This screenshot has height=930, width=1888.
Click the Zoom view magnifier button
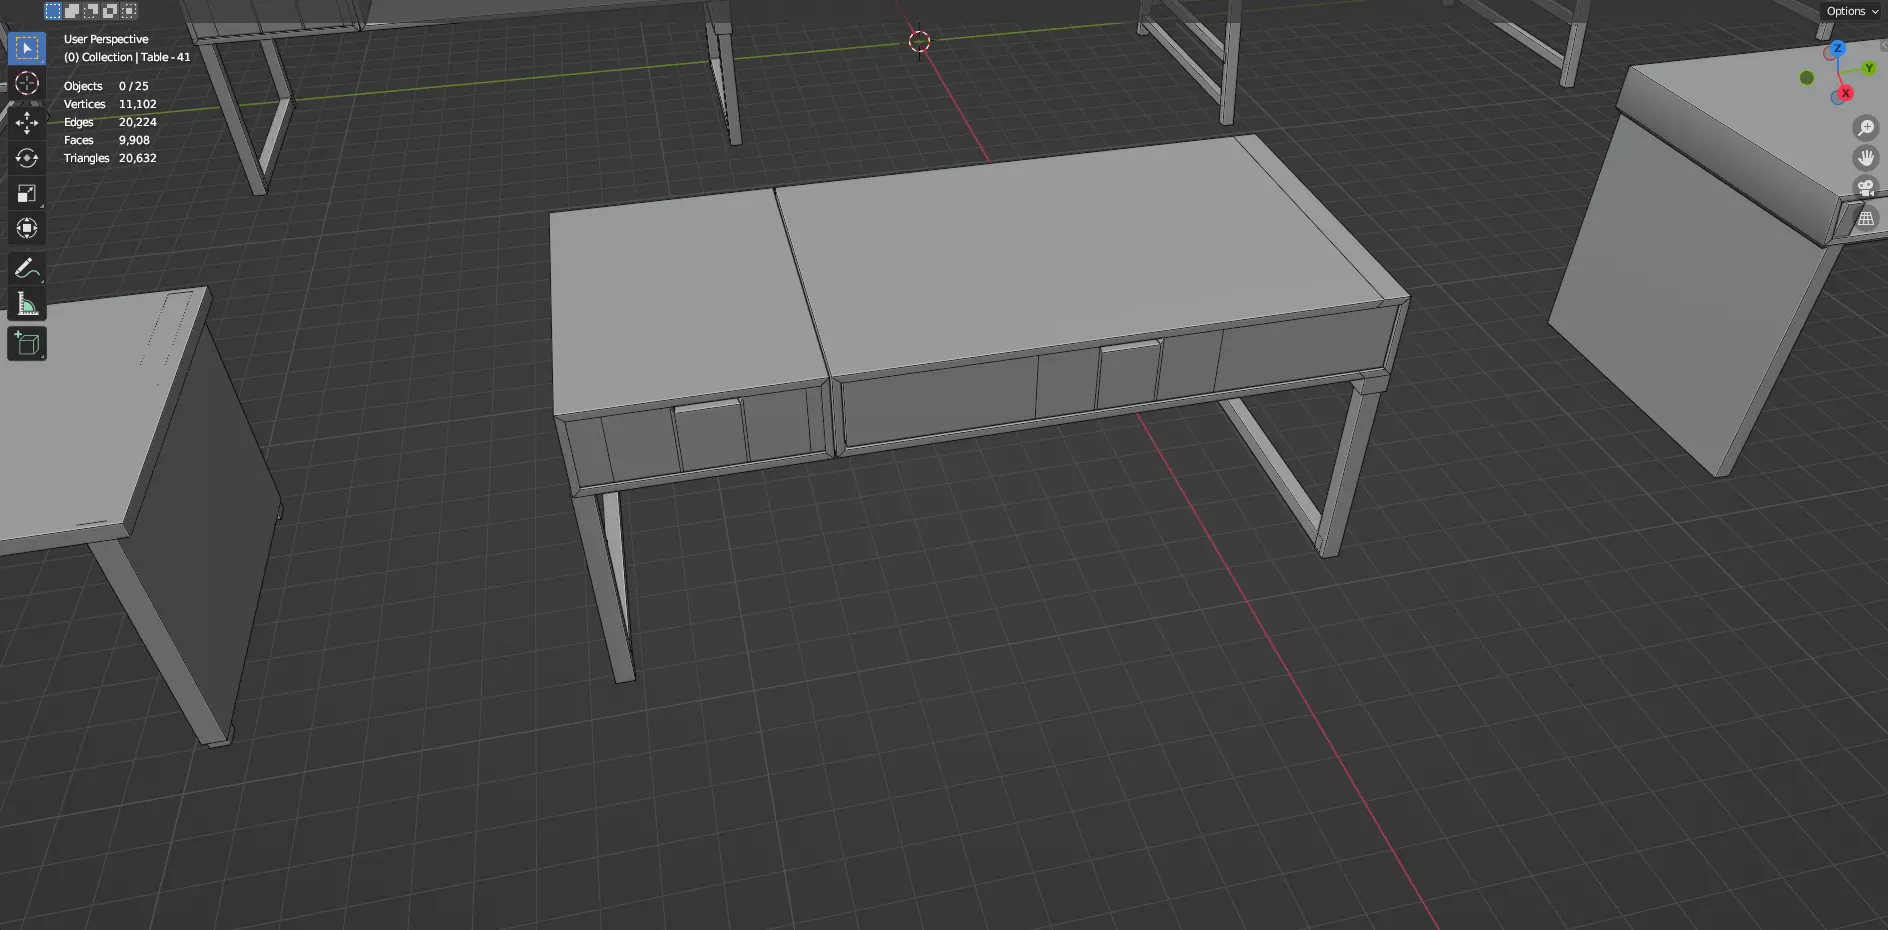click(x=1866, y=128)
